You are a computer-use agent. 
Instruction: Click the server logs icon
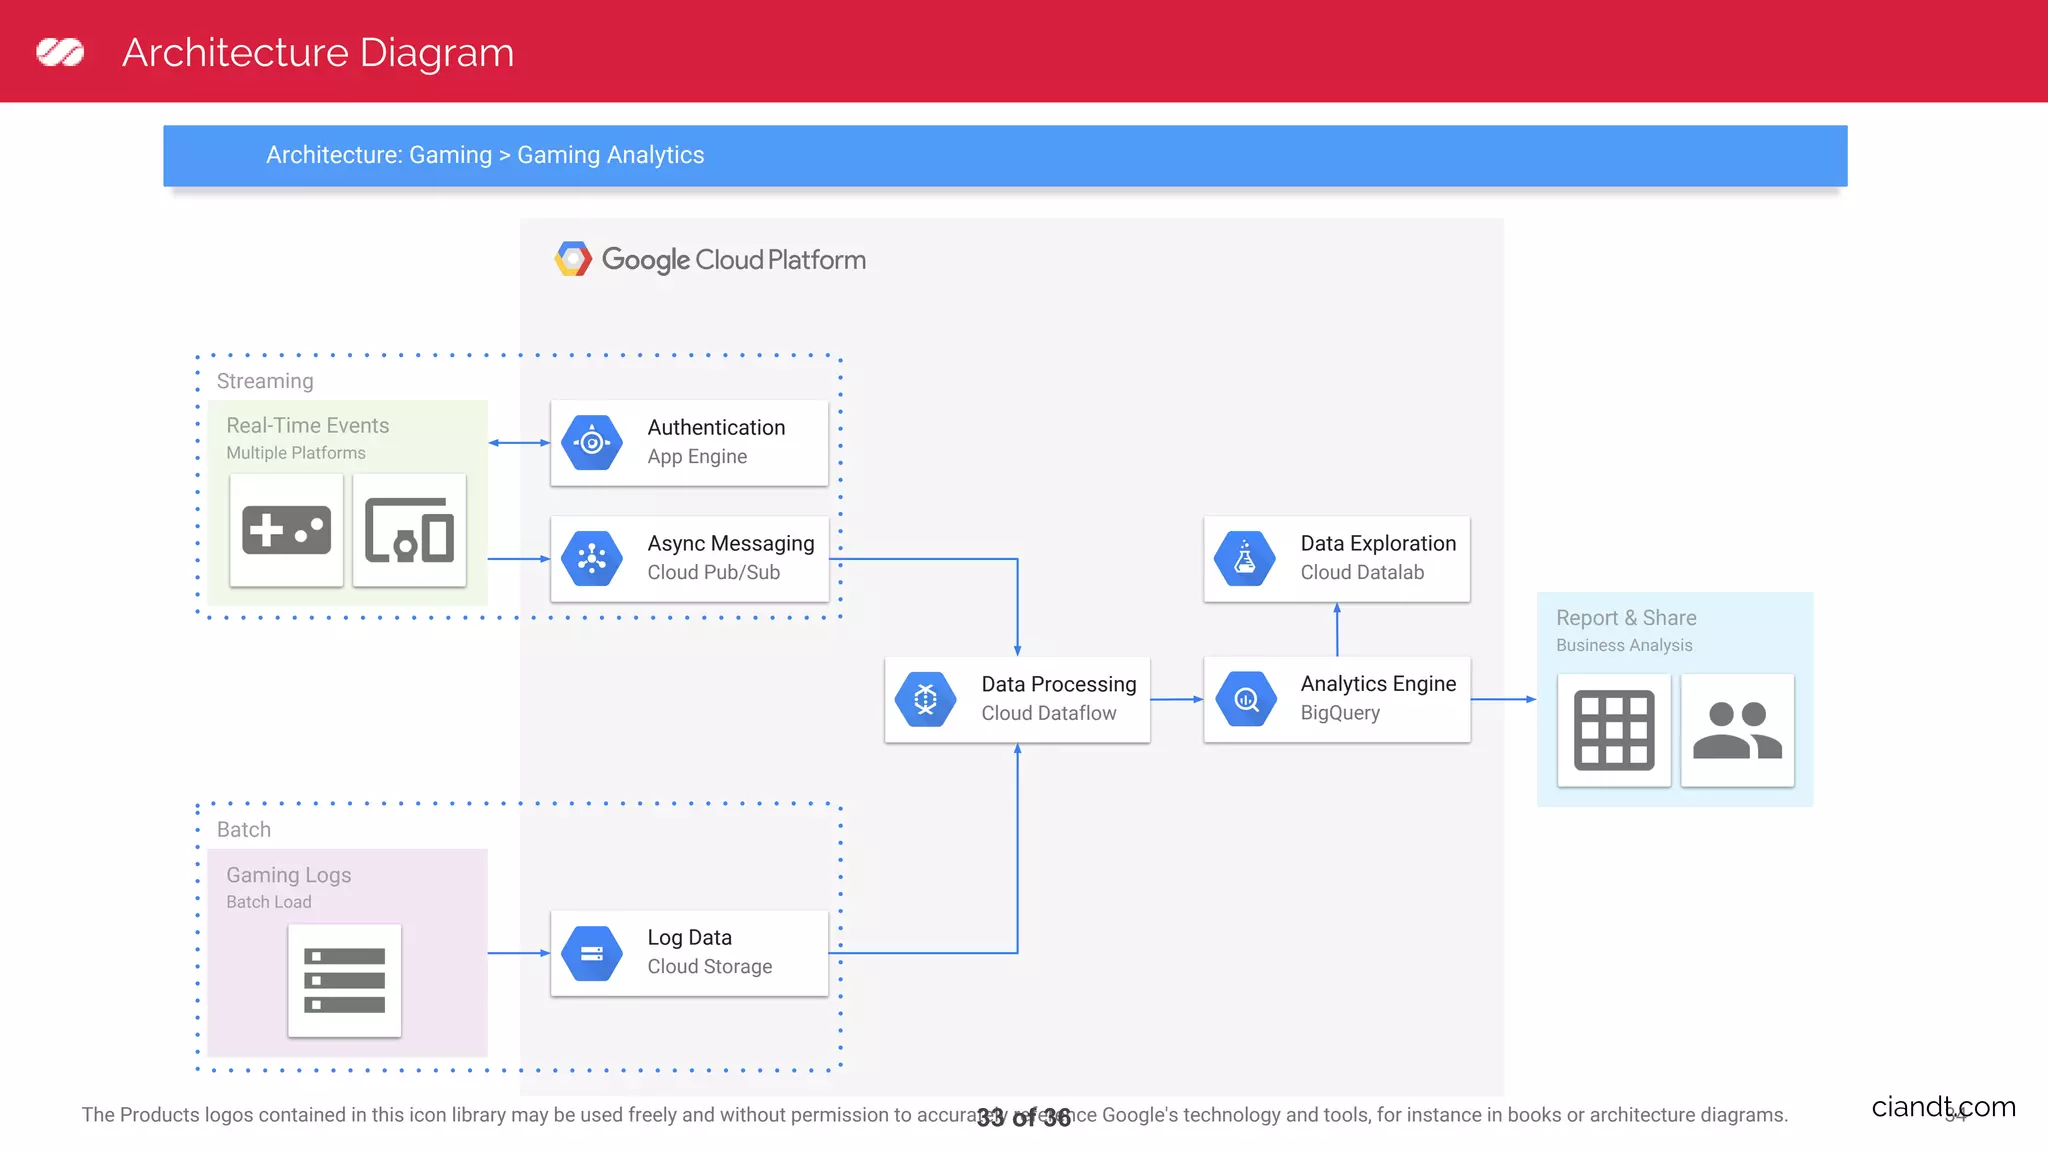344,980
